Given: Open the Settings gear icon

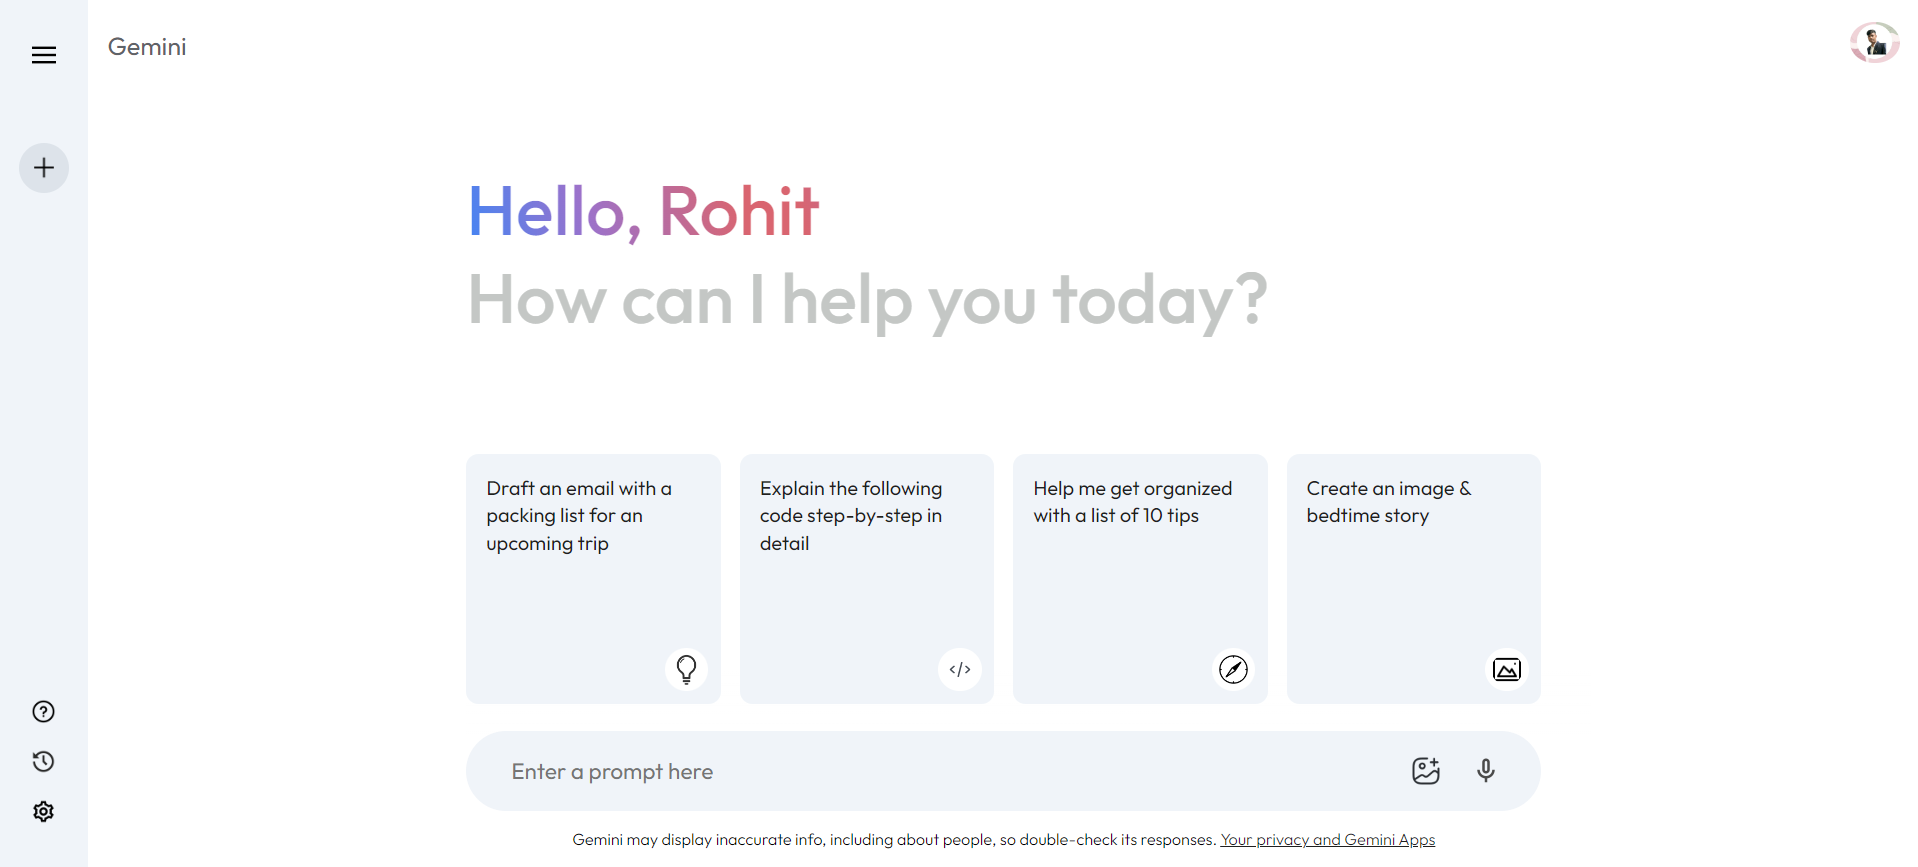Looking at the screenshot, I should pyautogui.click(x=43, y=812).
